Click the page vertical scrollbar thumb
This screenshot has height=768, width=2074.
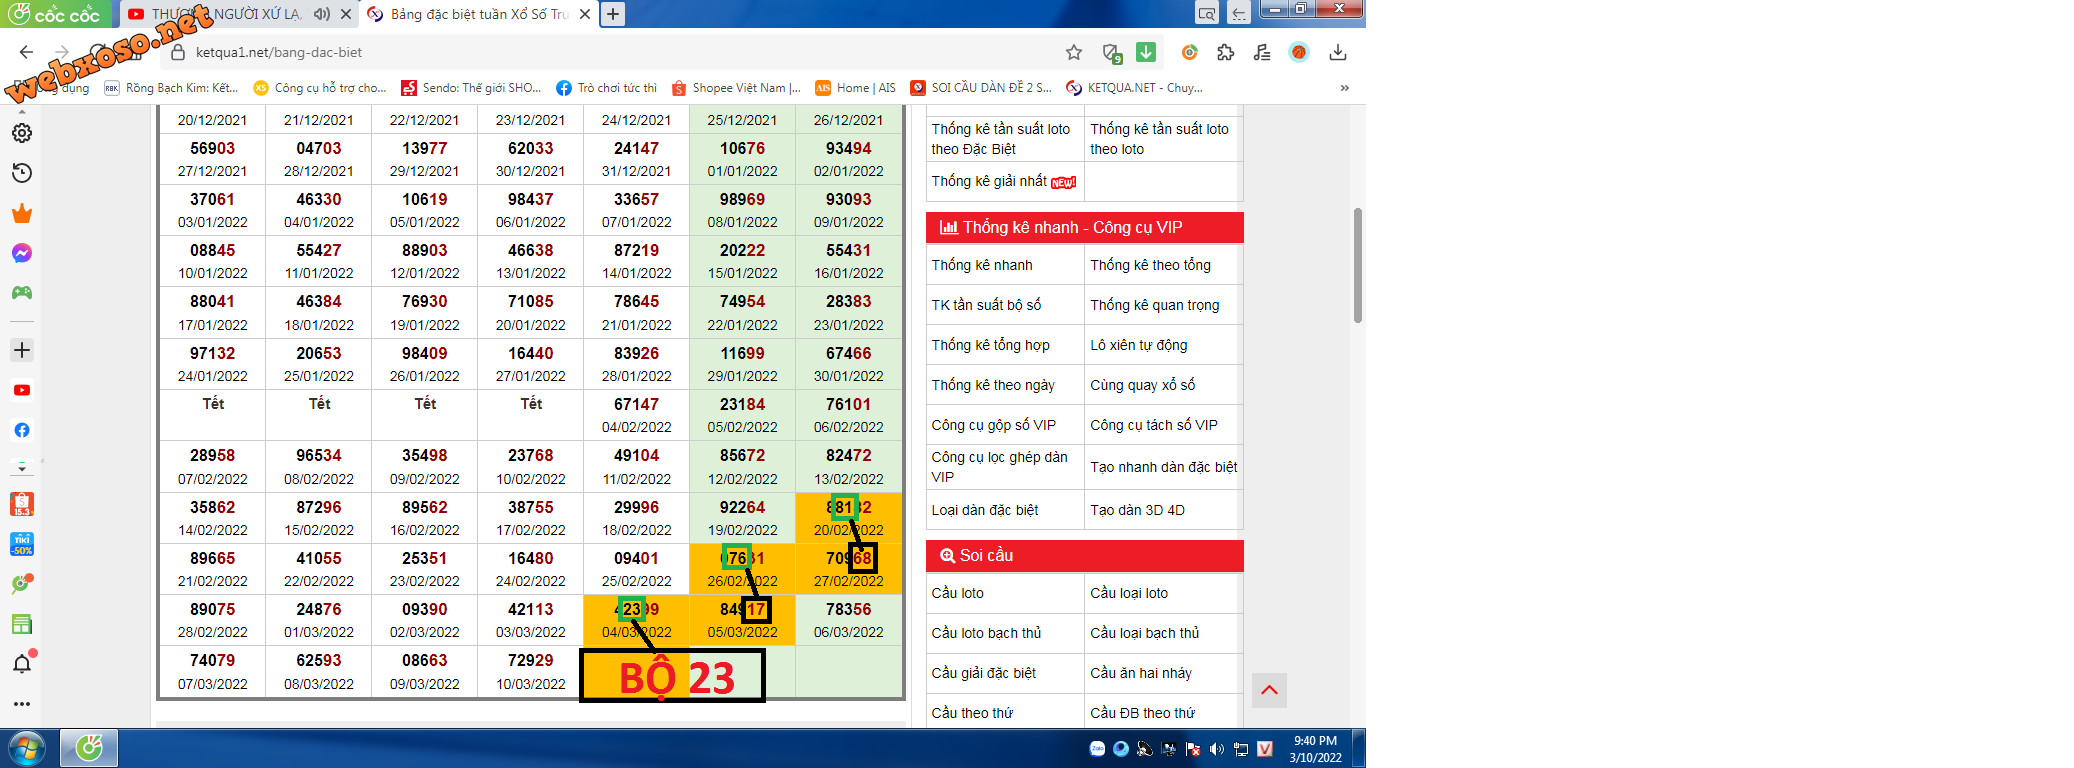(1358, 265)
